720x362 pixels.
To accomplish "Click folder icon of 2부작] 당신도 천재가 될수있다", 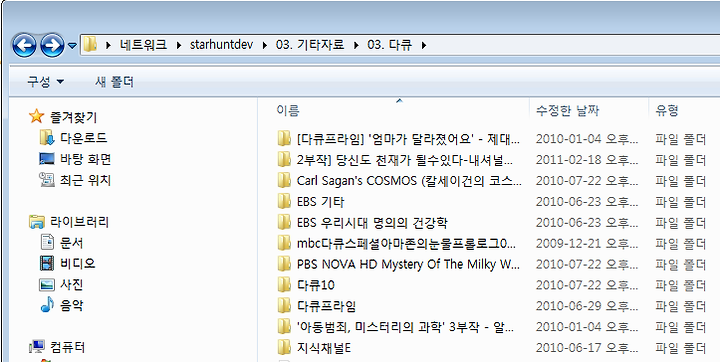I will pyautogui.click(x=284, y=159).
